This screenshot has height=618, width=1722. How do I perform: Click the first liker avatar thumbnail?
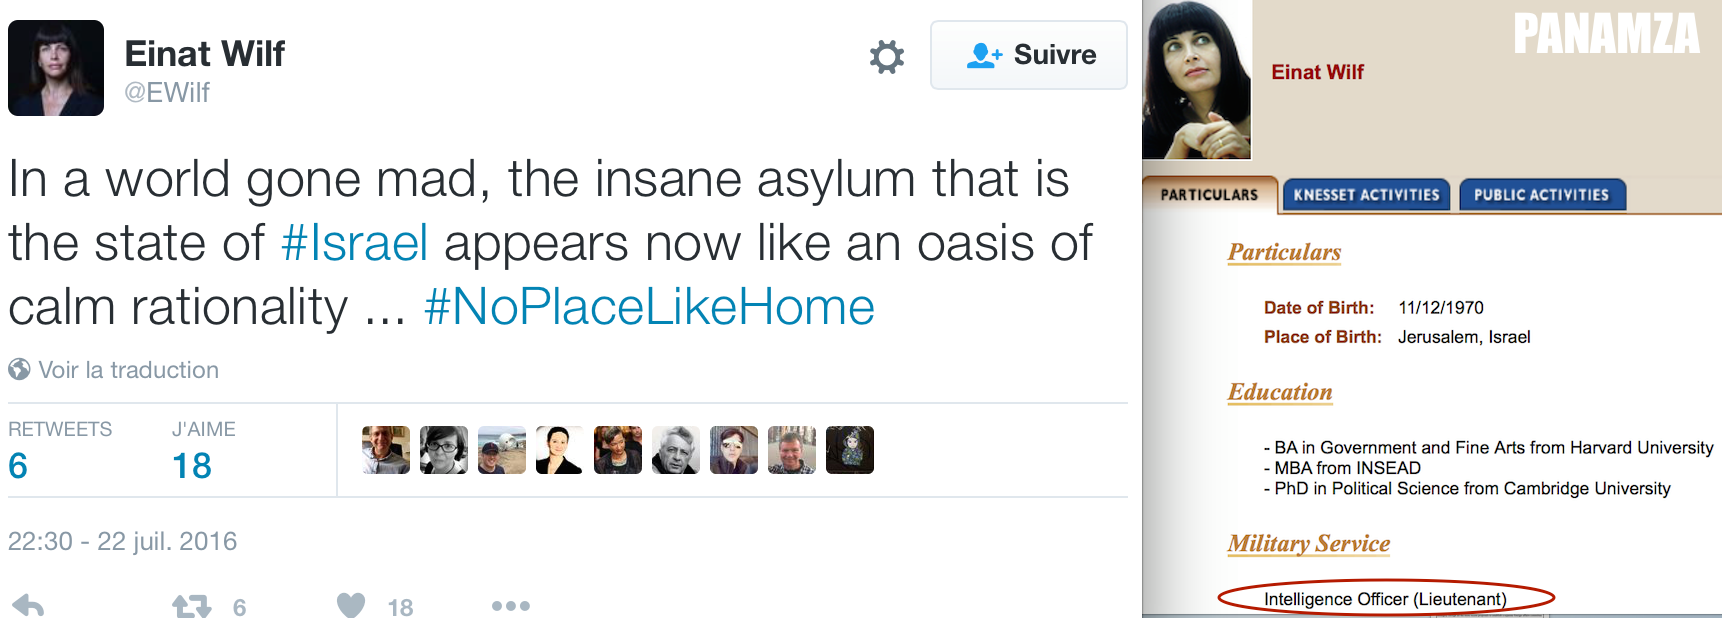pyautogui.click(x=386, y=450)
